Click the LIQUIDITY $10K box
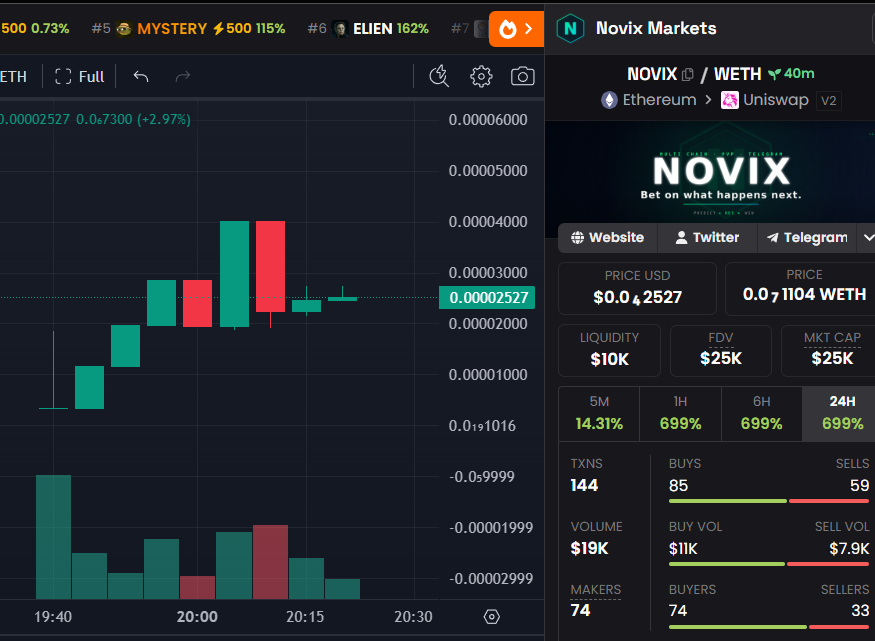This screenshot has width=875, height=641. 609,351
